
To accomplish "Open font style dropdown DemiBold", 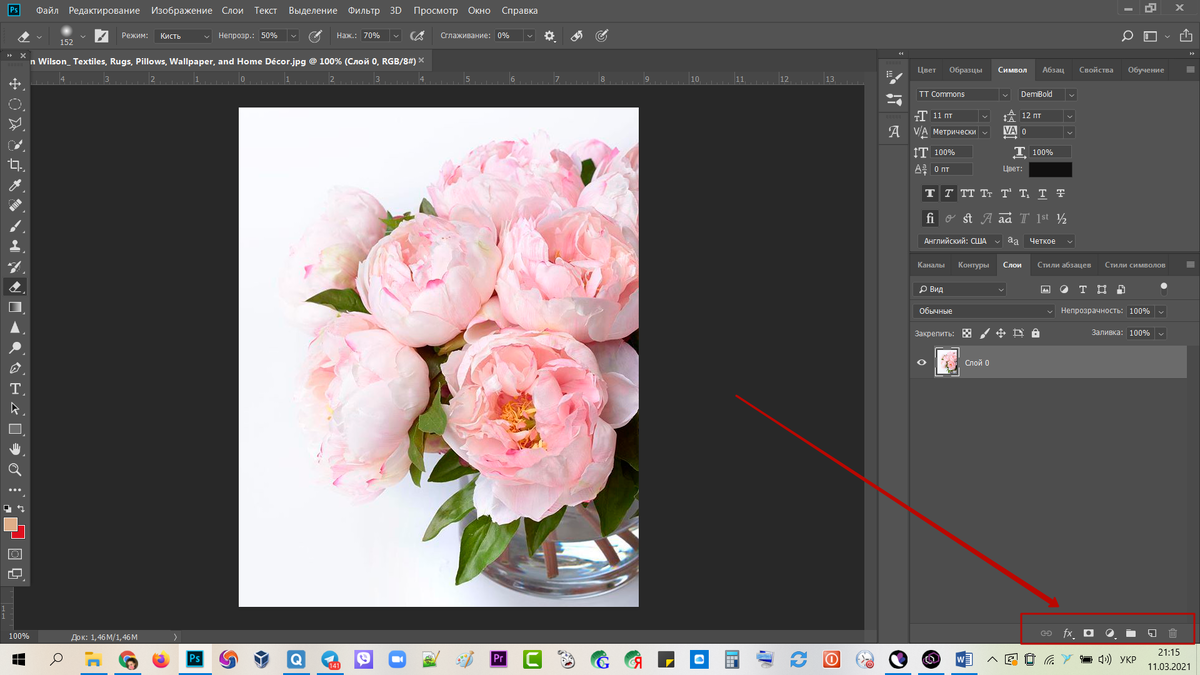I will [1047, 94].
